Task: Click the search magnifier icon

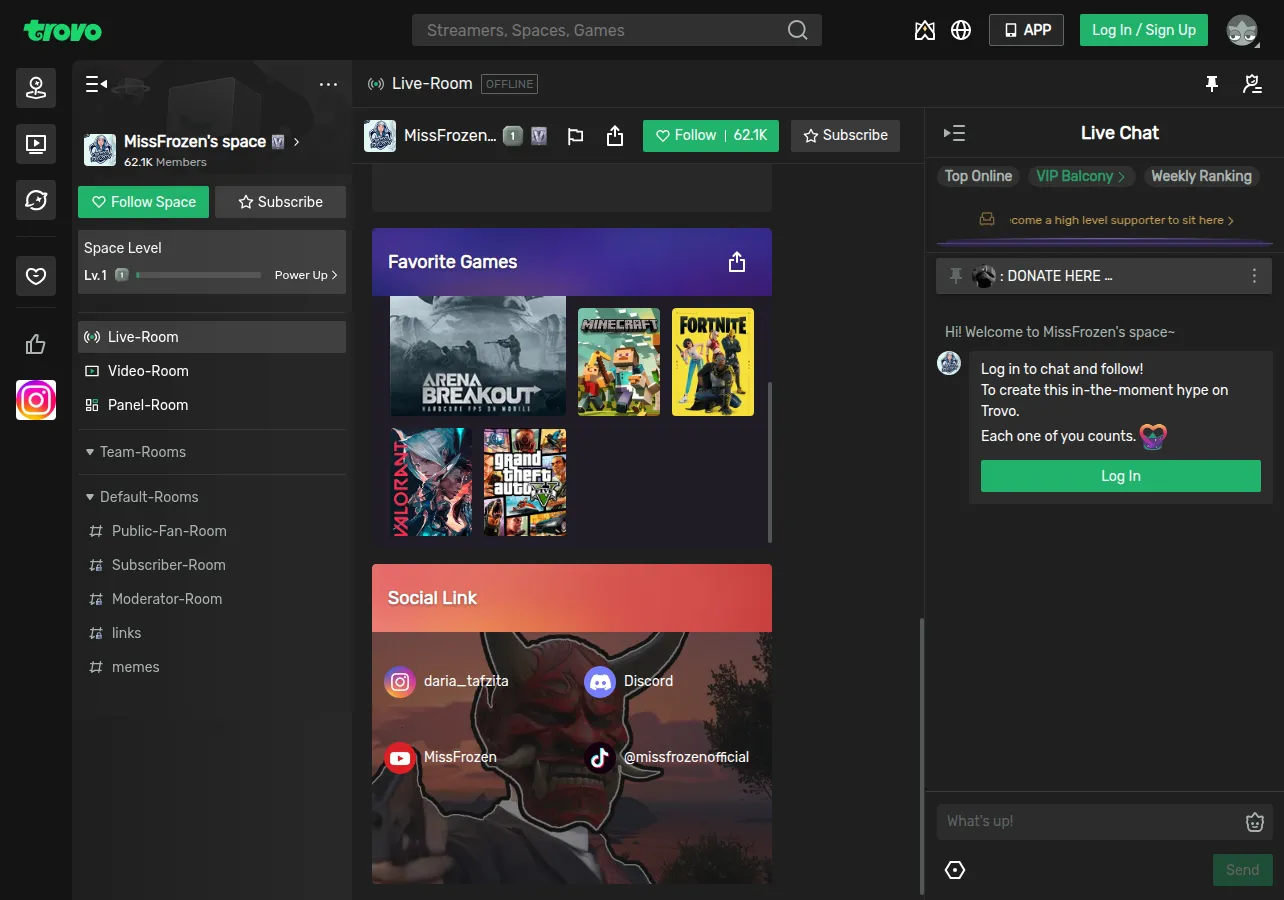Action: (797, 30)
